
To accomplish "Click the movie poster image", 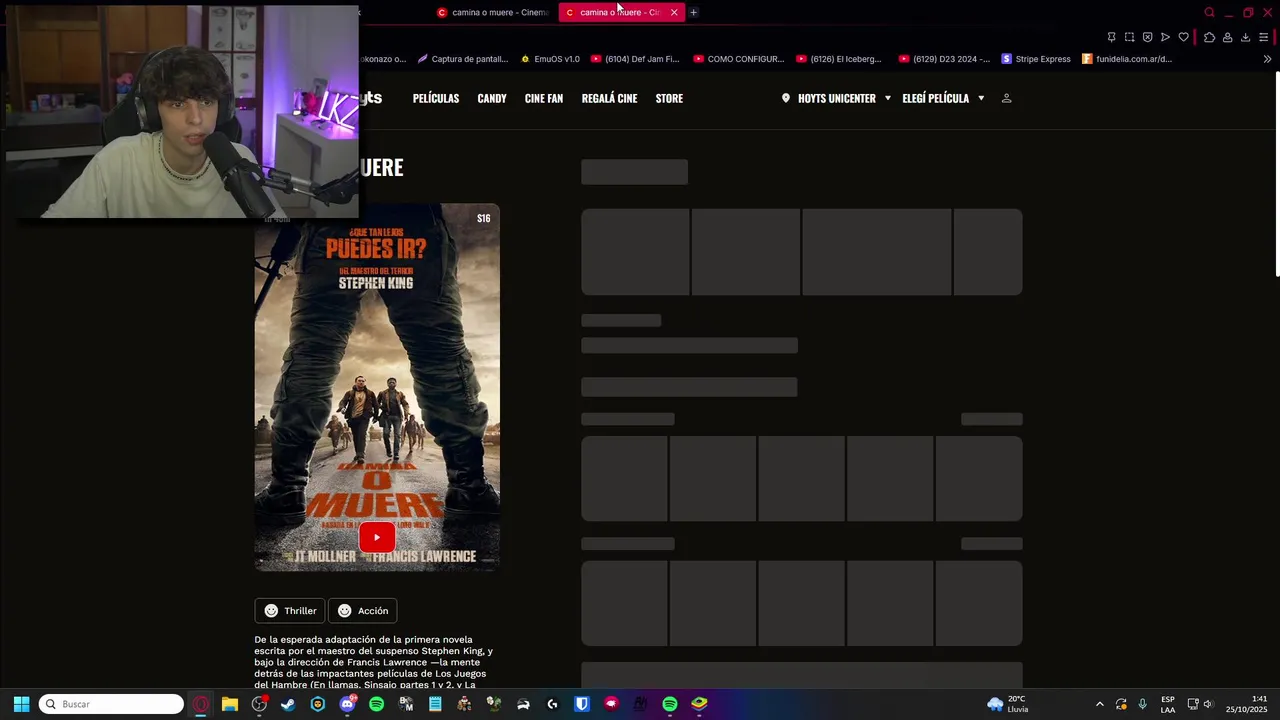I will pos(377,388).
